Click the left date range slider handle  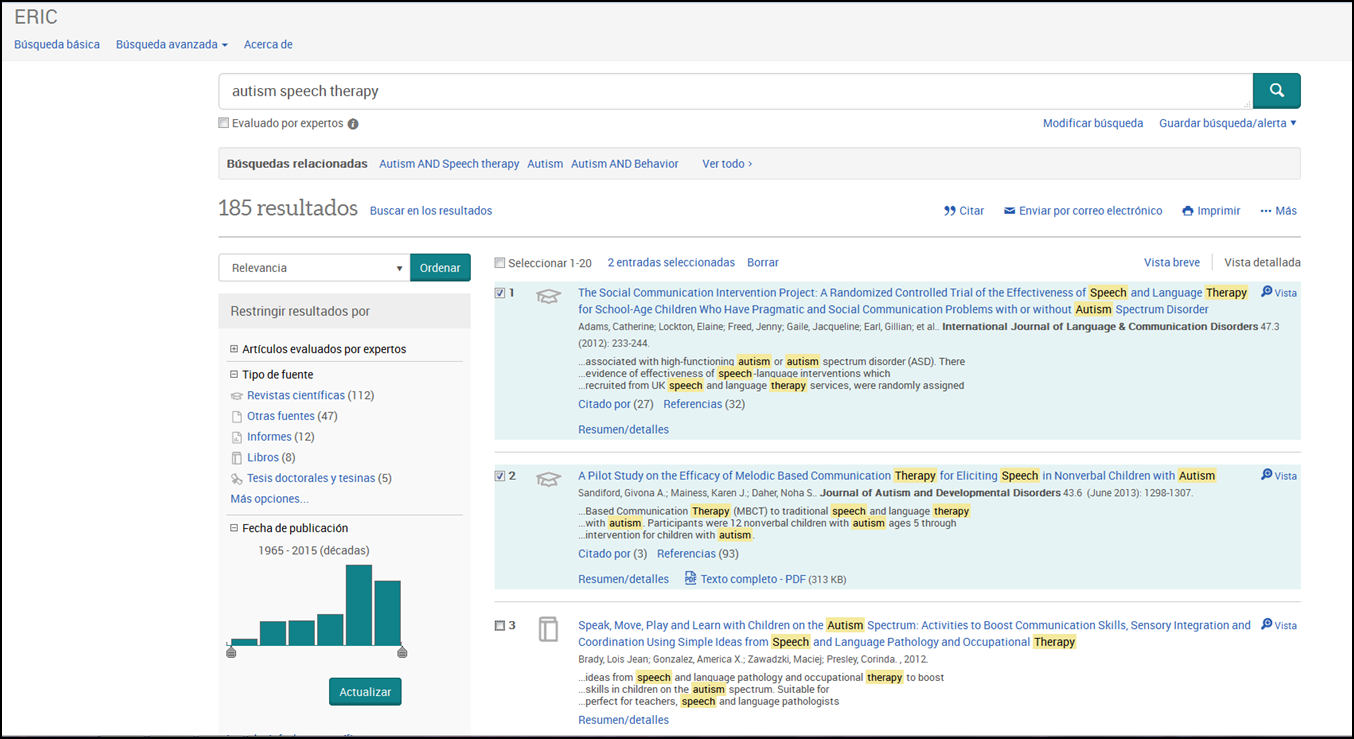[x=231, y=652]
